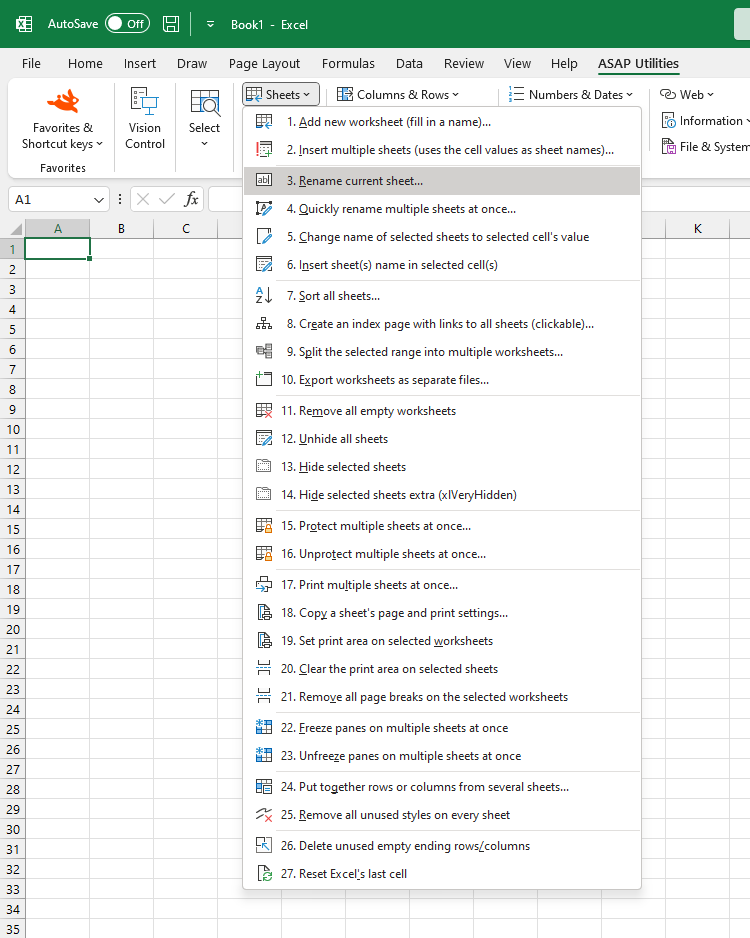Switch to the Home tab
Viewport: 750px width, 938px height.
(85, 63)
